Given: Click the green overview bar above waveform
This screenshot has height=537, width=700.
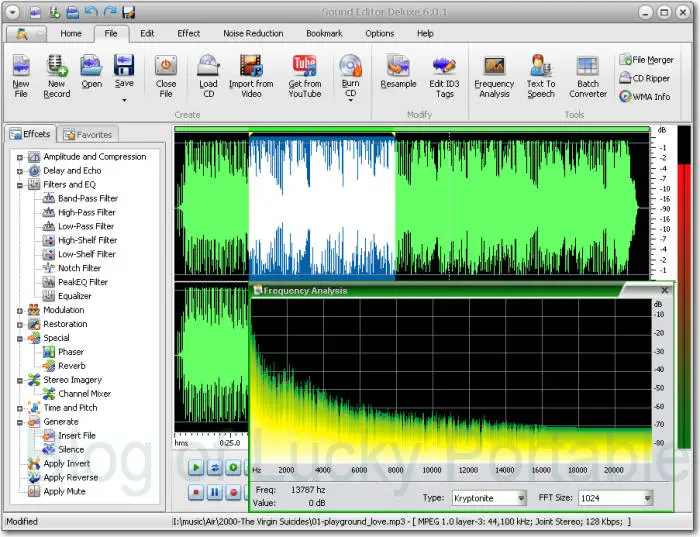Looking at the screenshot, I should click(x=412, y=129).
